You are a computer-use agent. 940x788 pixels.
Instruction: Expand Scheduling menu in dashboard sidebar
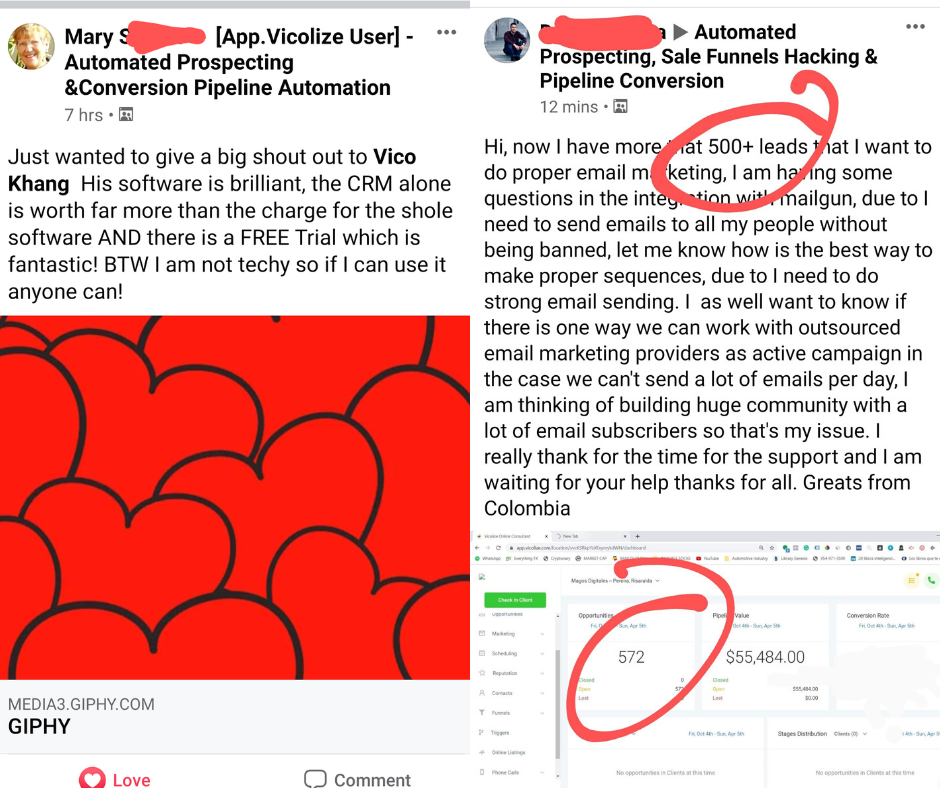tap(513, 654)
